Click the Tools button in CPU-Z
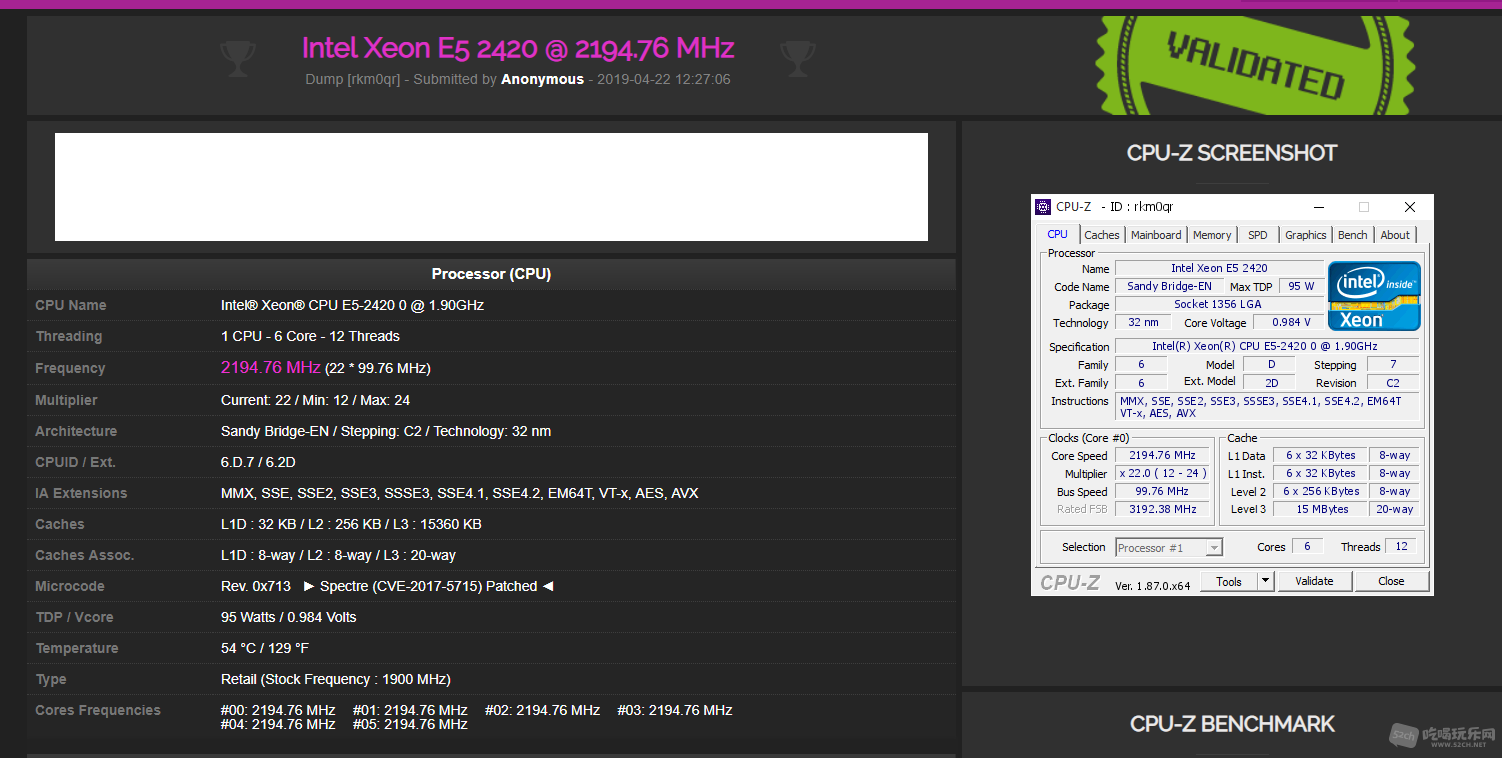Viewport: 1502px width, 758px height. [1229, 581]
